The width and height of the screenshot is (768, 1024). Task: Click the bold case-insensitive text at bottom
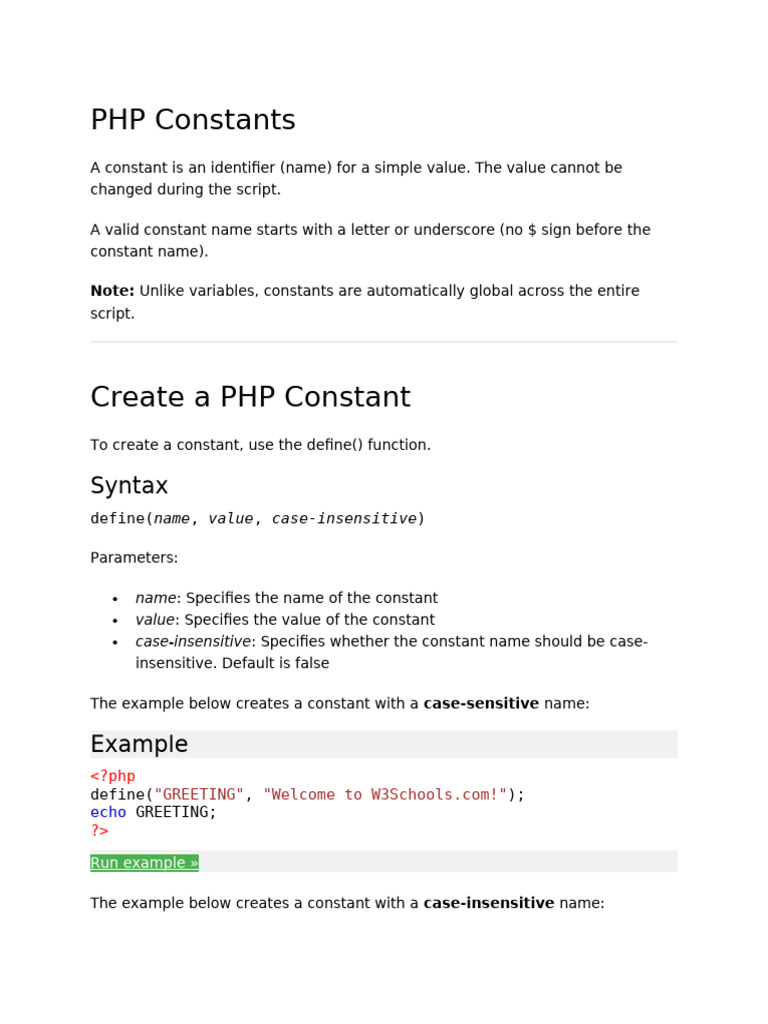pyautogui.click(x=489, y=903)
